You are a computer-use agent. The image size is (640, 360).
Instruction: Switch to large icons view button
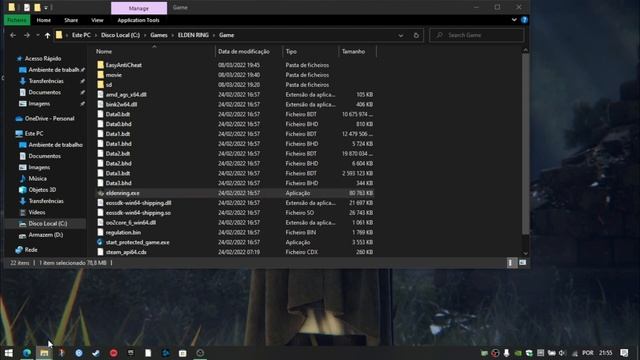522,263
